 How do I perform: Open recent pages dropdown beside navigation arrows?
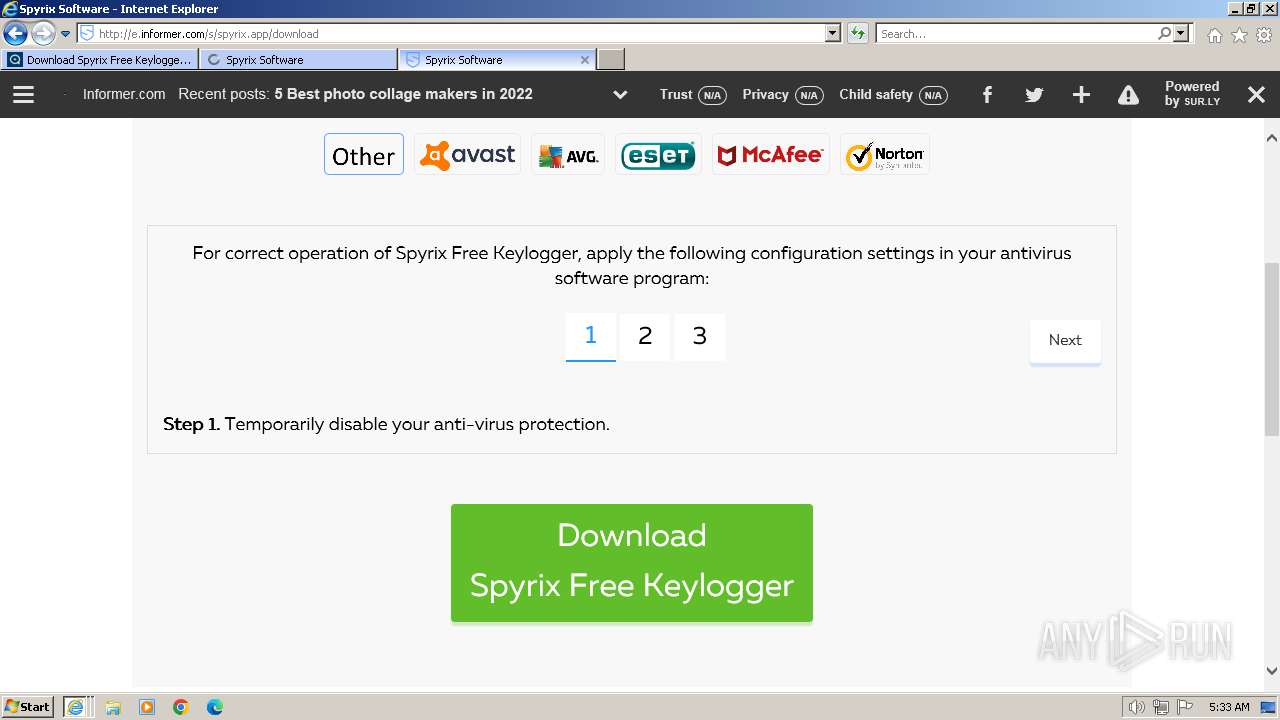click(66, 34)
